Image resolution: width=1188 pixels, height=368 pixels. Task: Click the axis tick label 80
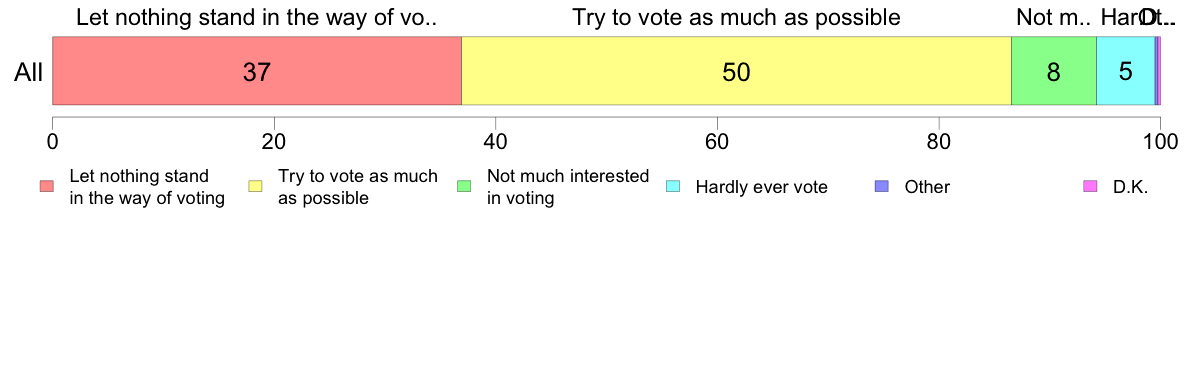pyautogui.click(x=939, y=141)
